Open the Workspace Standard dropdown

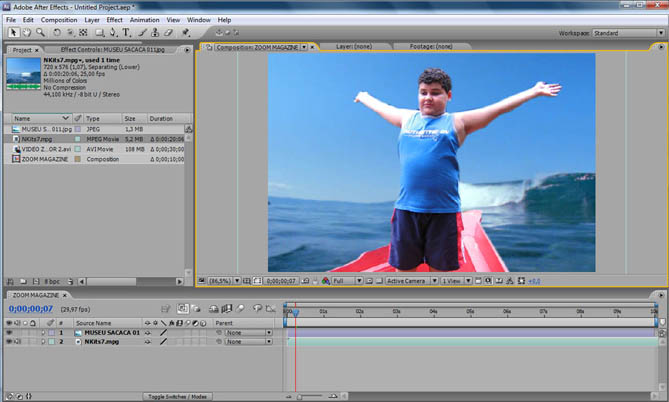[626, 32]
